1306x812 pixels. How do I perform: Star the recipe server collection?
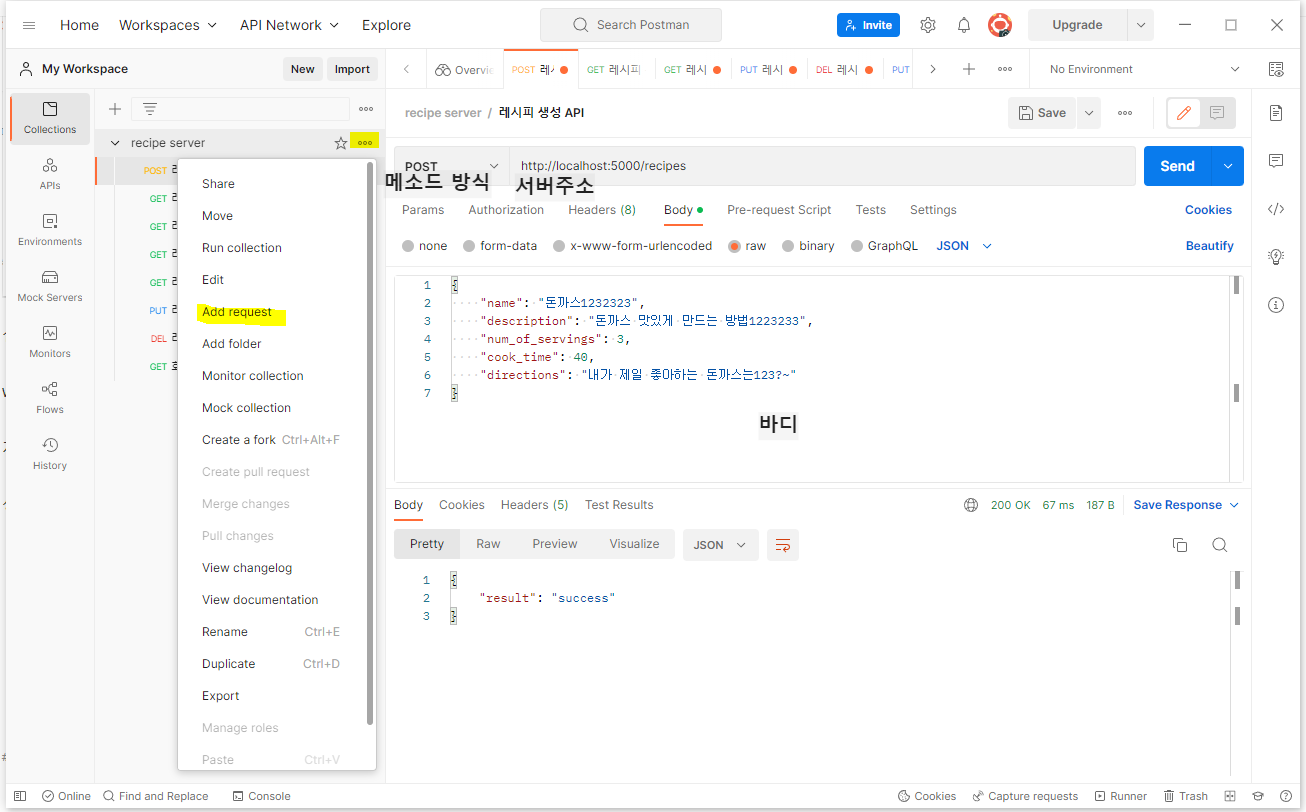pyautogui.click(x=341, y=143)
